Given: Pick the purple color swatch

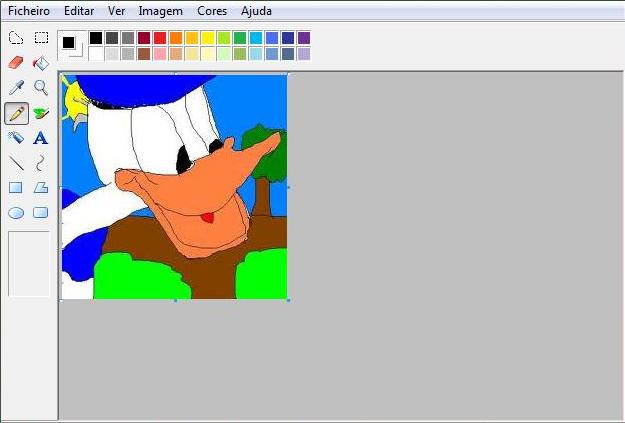Looking at the screenshot, I should [x=304, y=38].
